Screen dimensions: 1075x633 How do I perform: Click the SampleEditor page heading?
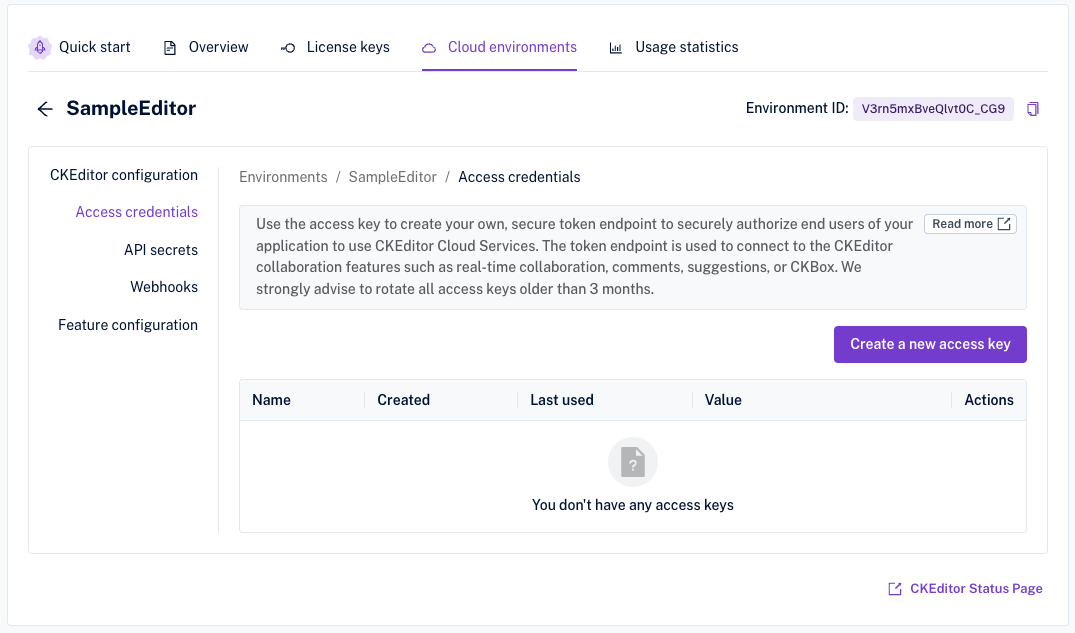point(131,108)
